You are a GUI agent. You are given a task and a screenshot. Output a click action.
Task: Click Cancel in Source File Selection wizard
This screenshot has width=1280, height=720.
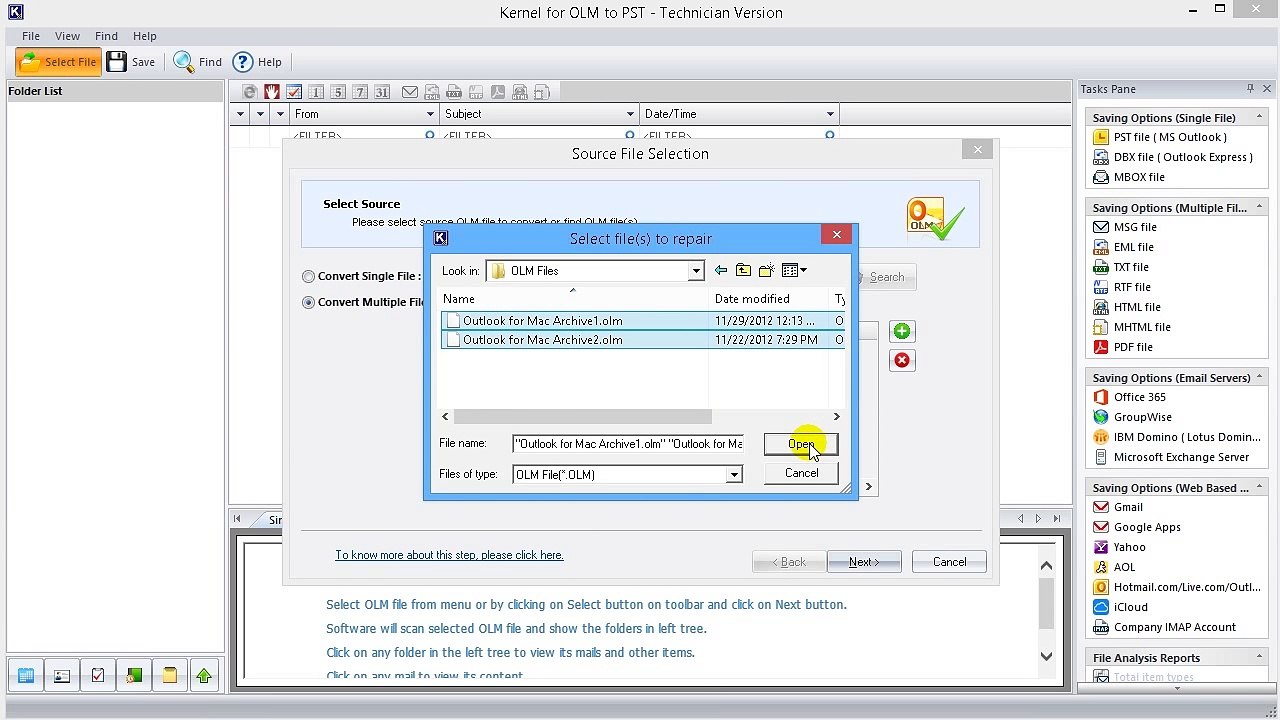[x=949, y=562]
